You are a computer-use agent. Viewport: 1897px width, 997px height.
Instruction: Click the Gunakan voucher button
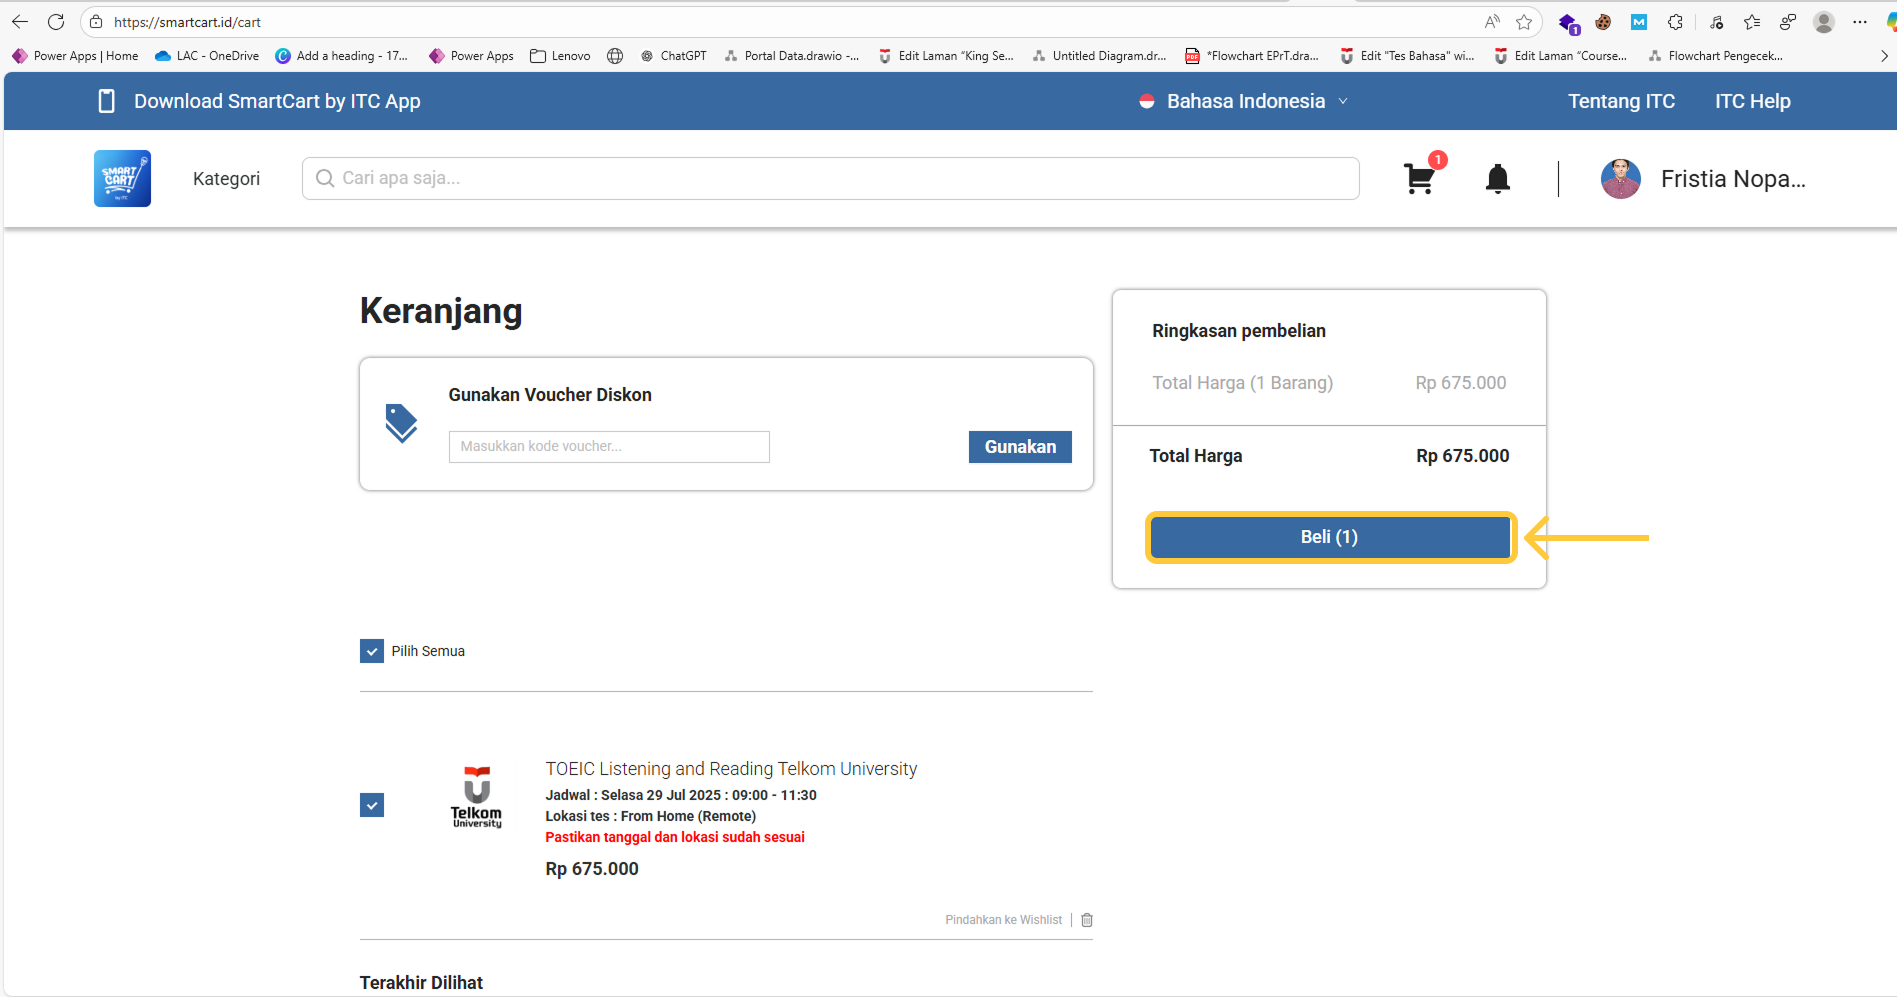(x=1020, y=447)
